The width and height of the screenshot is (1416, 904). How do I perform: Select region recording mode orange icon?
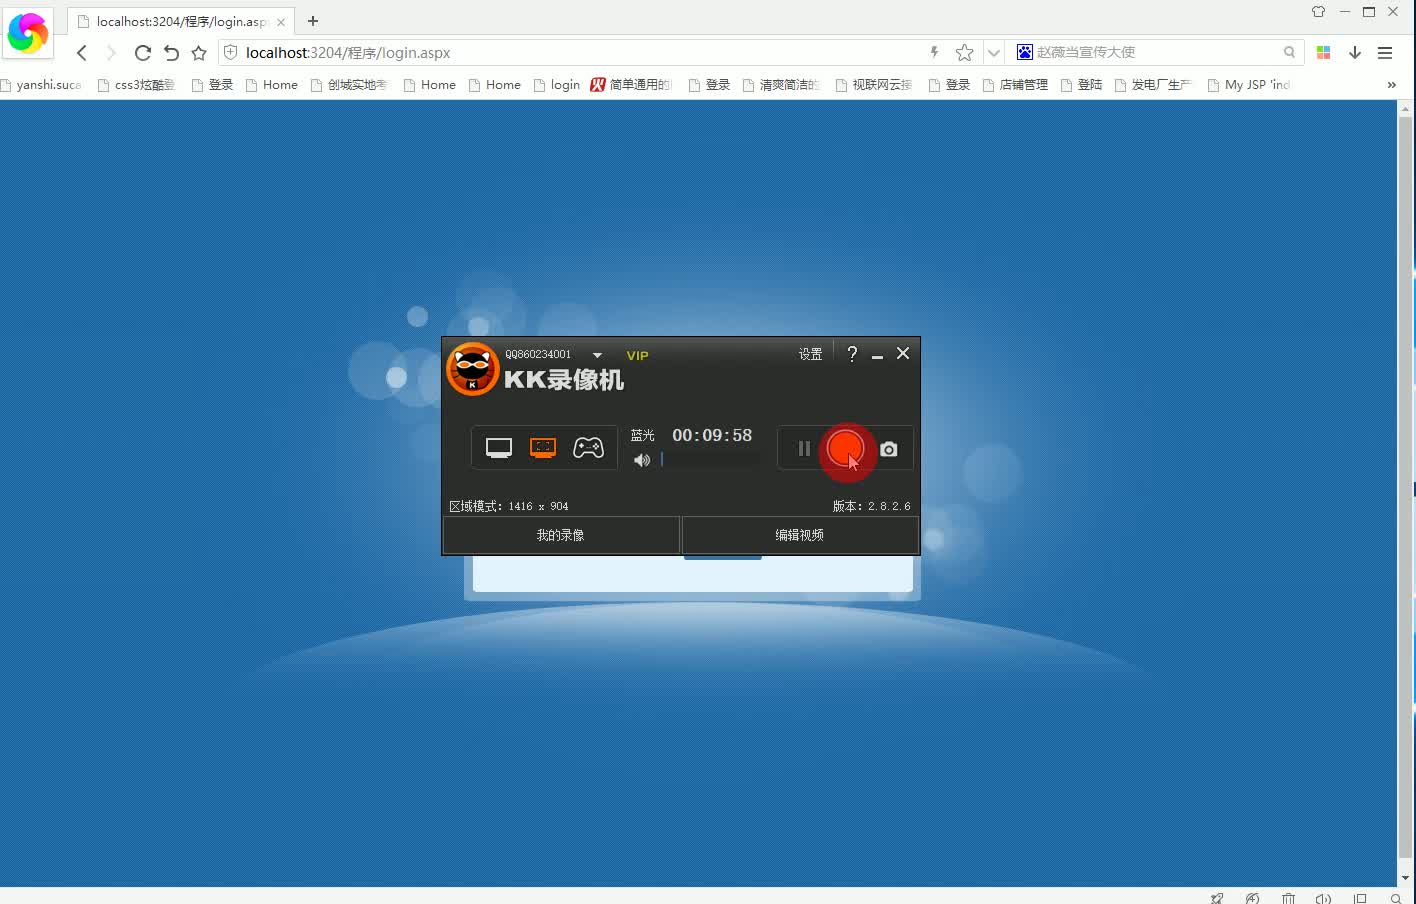coord(543,447)
